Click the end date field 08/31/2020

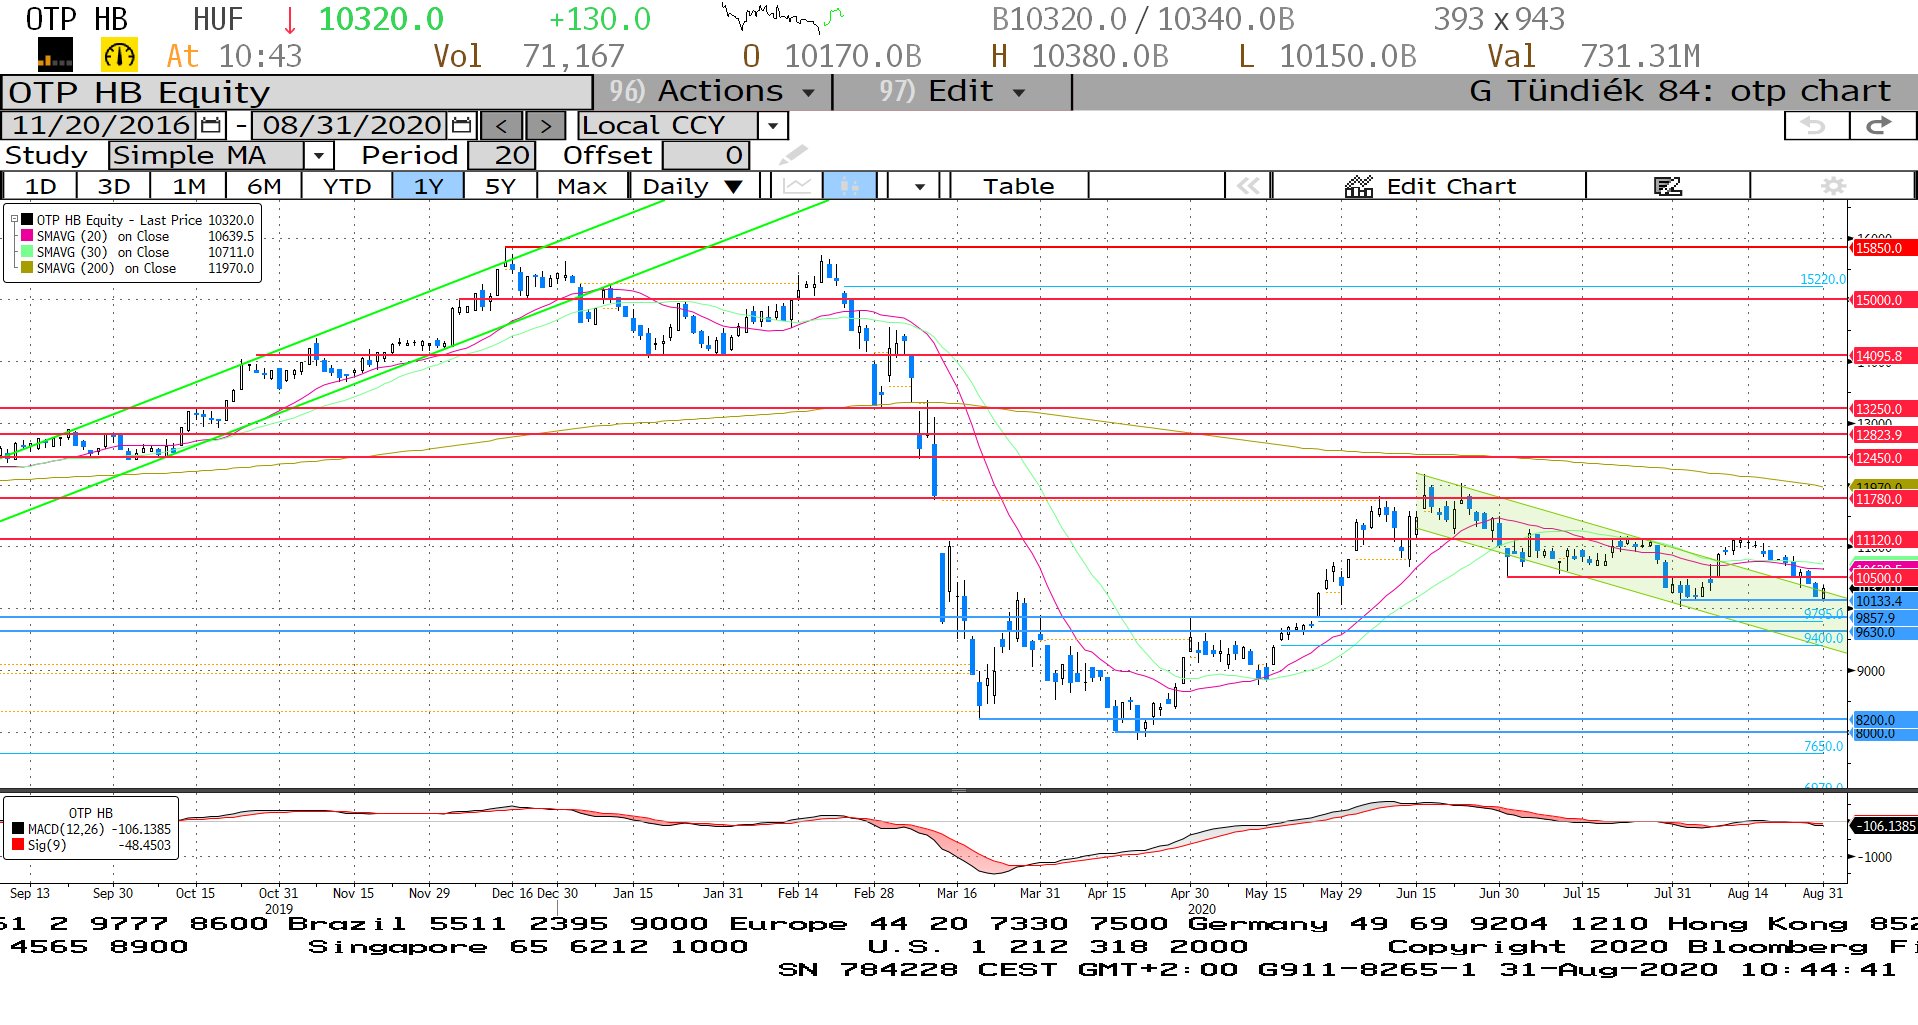[352, 125]
